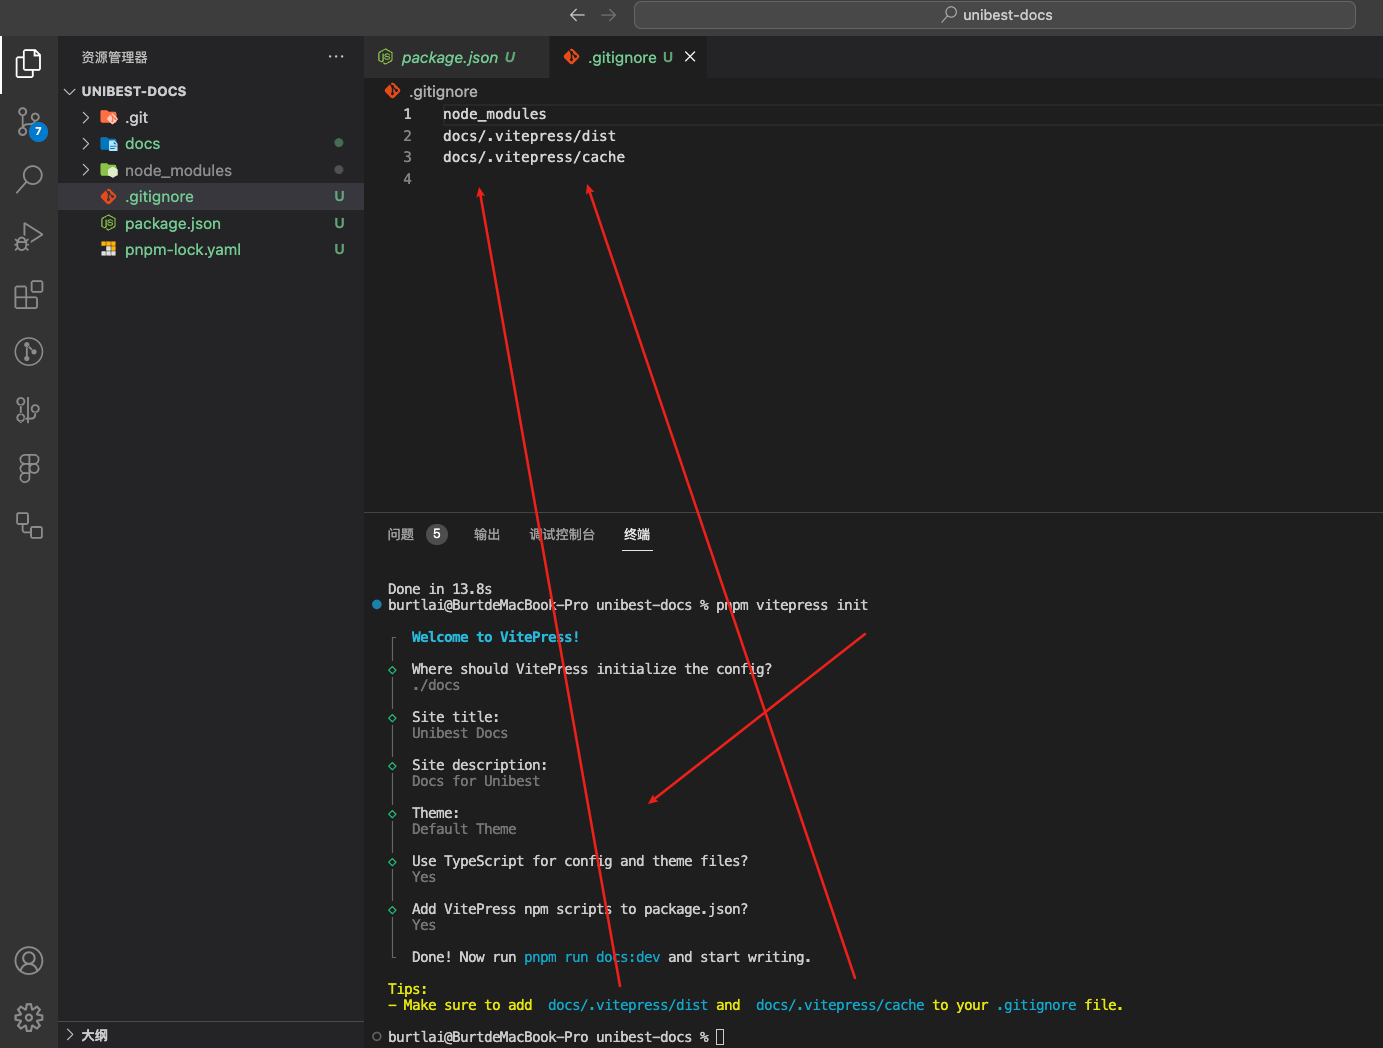Screen dimensions: 1383x1048
Task: Select .gitignore in the file tree
Action: click(x=211, y=197)
